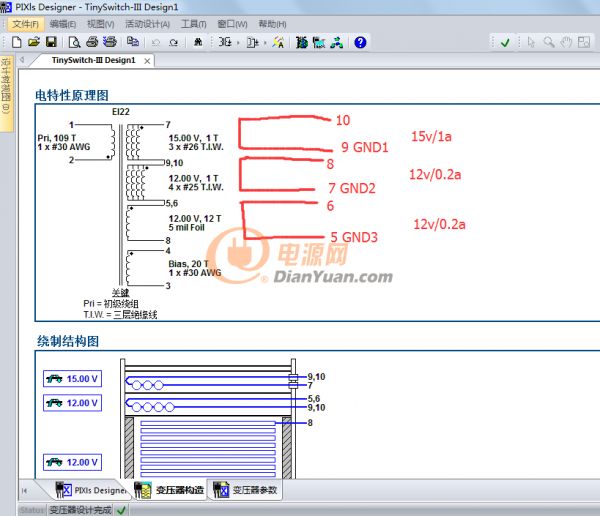Viewport: 600px width, 516px height.
Task: Click the 12.00 V, 12 T foil label
Action: [x=195, y=219]
